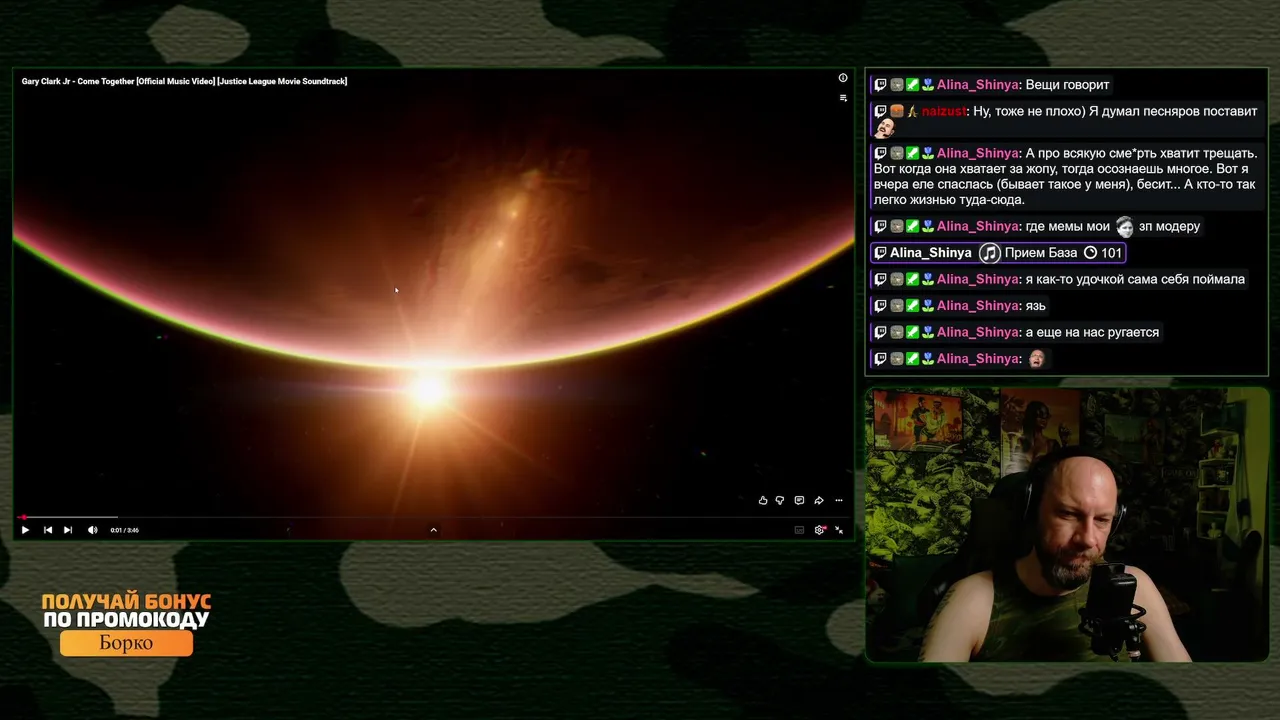Skip to the next video

(68, 530)
